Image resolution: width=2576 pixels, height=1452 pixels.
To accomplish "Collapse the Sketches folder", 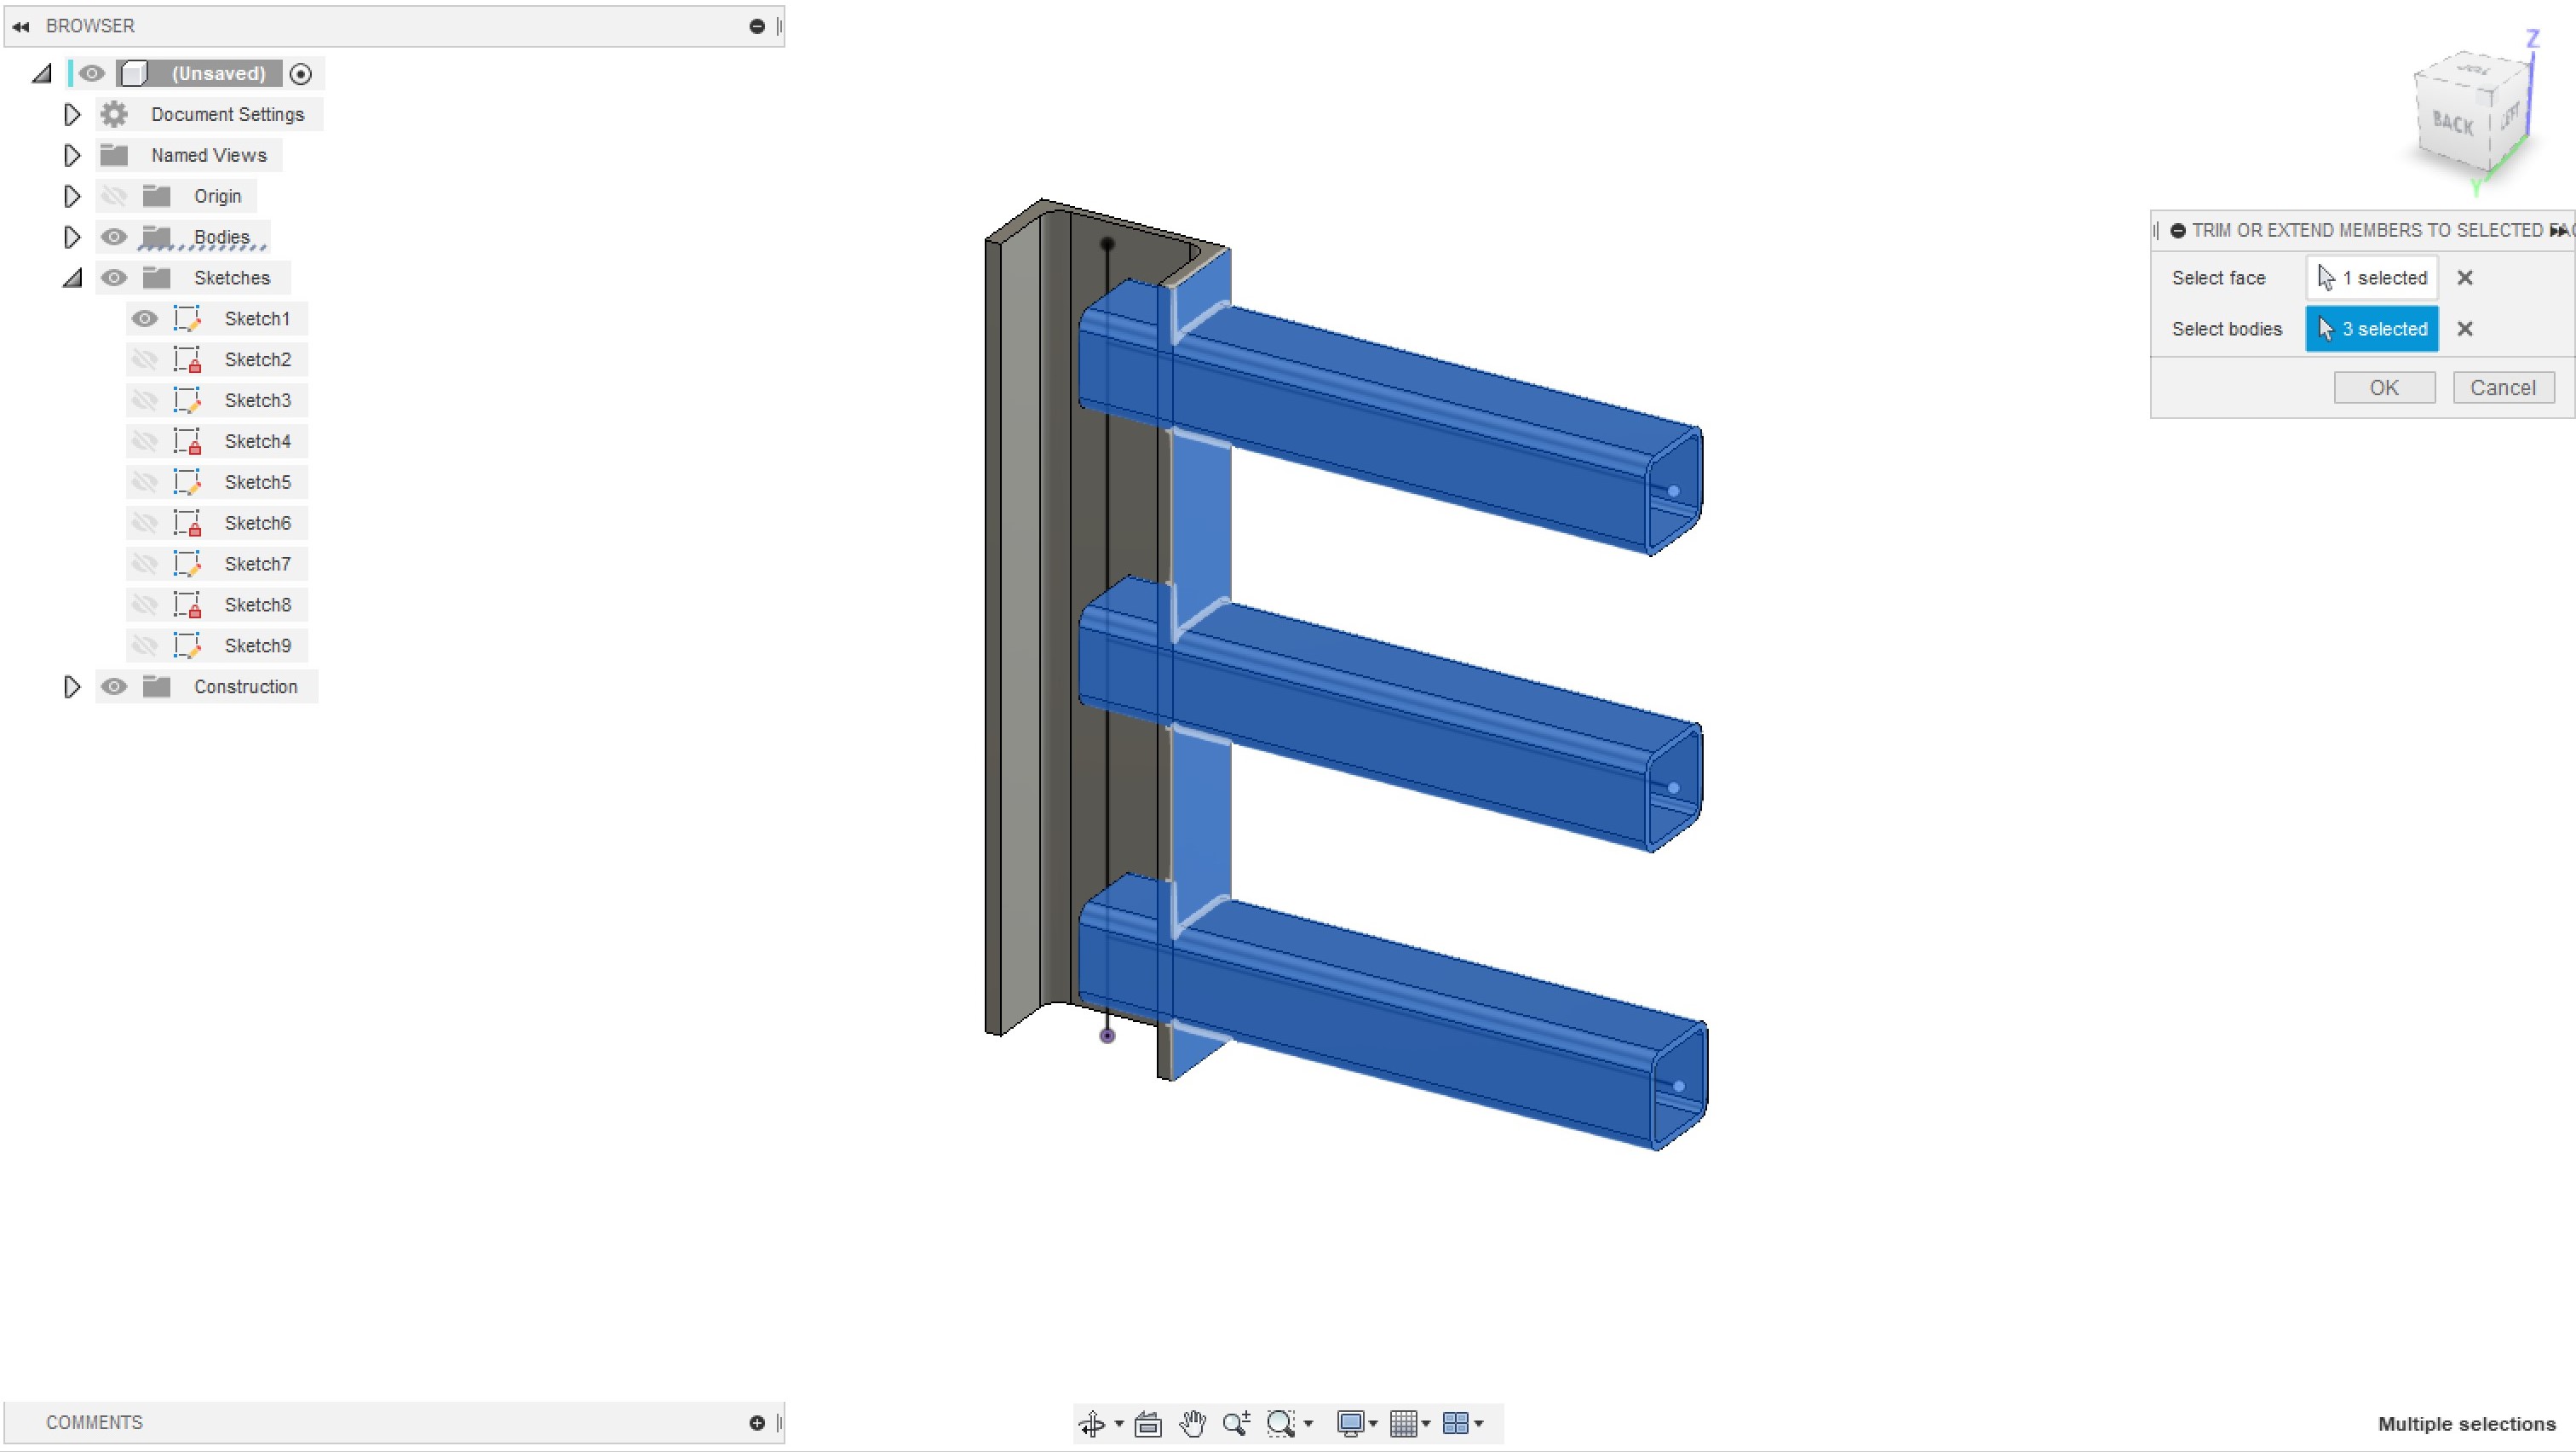I will [72, 278].
